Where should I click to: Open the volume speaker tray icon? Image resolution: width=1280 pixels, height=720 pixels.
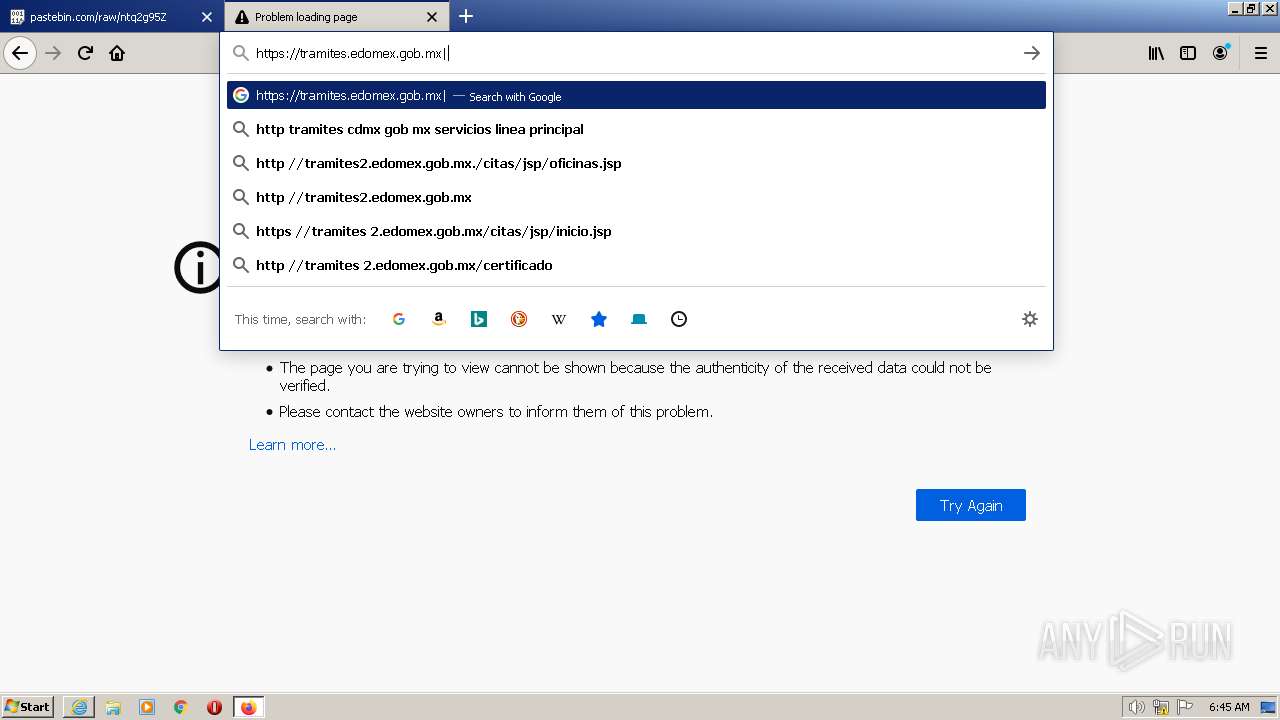point(1137,707)
